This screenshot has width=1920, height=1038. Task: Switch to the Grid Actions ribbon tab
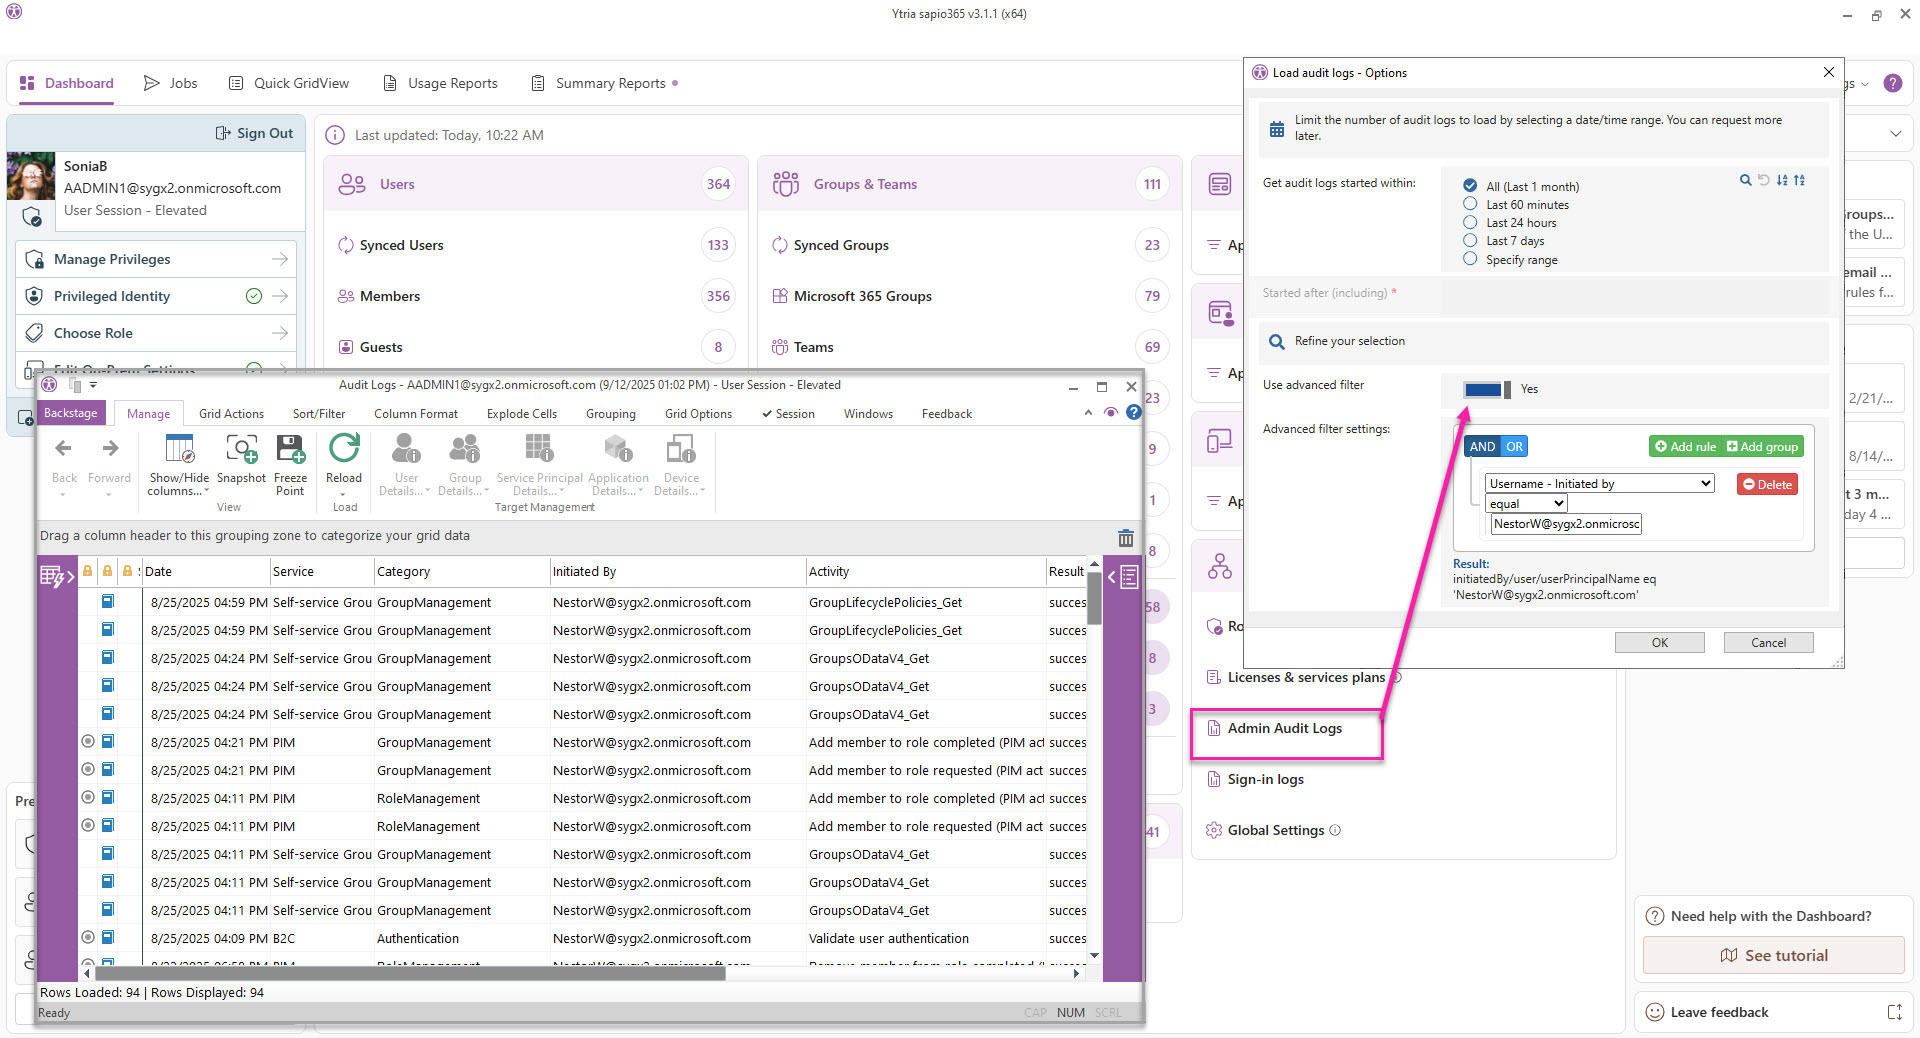(231, 414)
